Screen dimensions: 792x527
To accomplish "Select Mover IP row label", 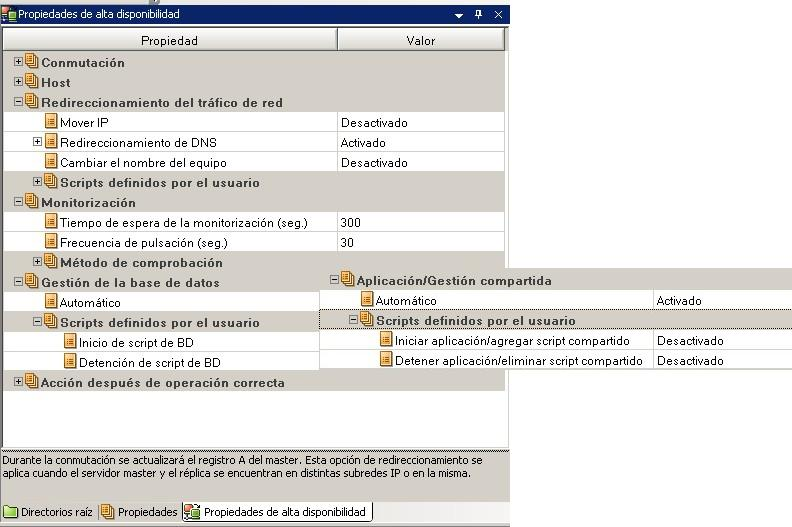I will (x=84, y=123).
